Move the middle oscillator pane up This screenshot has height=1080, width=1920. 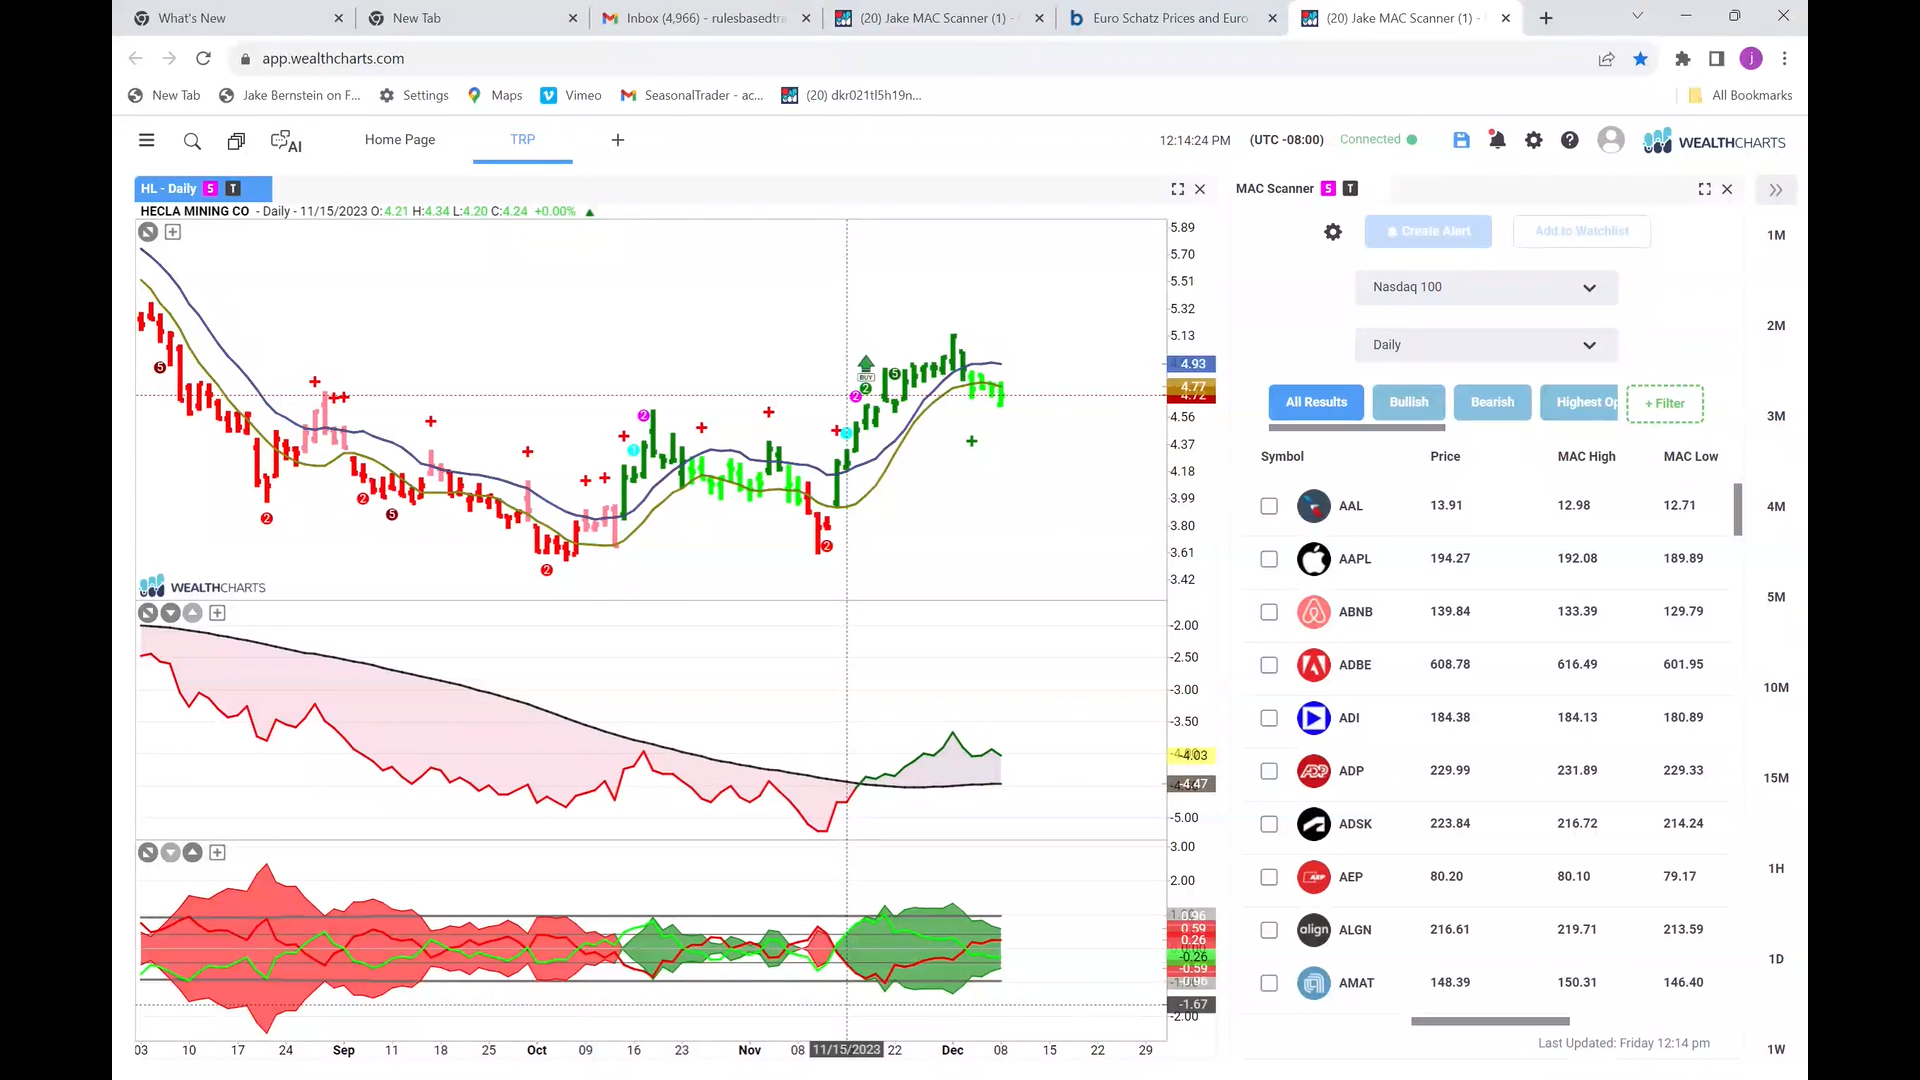[x=193, y=613]
